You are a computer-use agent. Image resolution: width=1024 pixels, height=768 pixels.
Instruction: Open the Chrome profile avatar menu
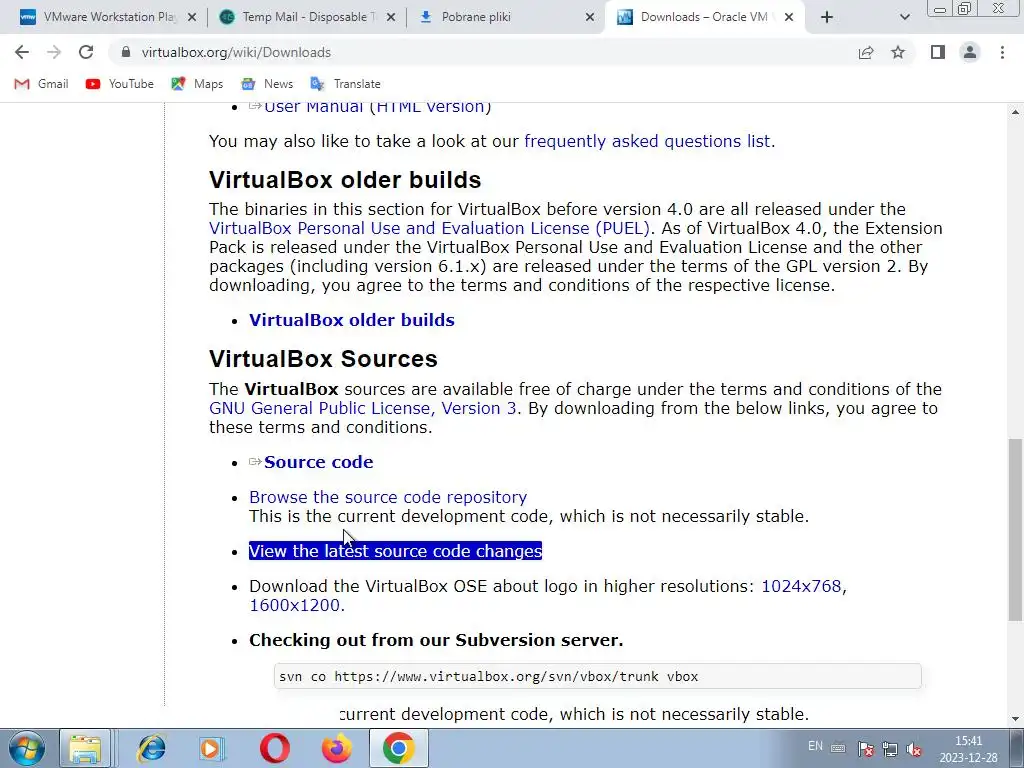tap(970, 52)
